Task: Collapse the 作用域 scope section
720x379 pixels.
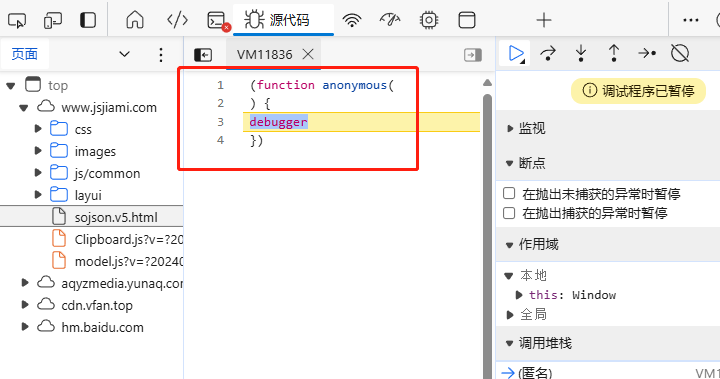Action: tap(509, 245)
